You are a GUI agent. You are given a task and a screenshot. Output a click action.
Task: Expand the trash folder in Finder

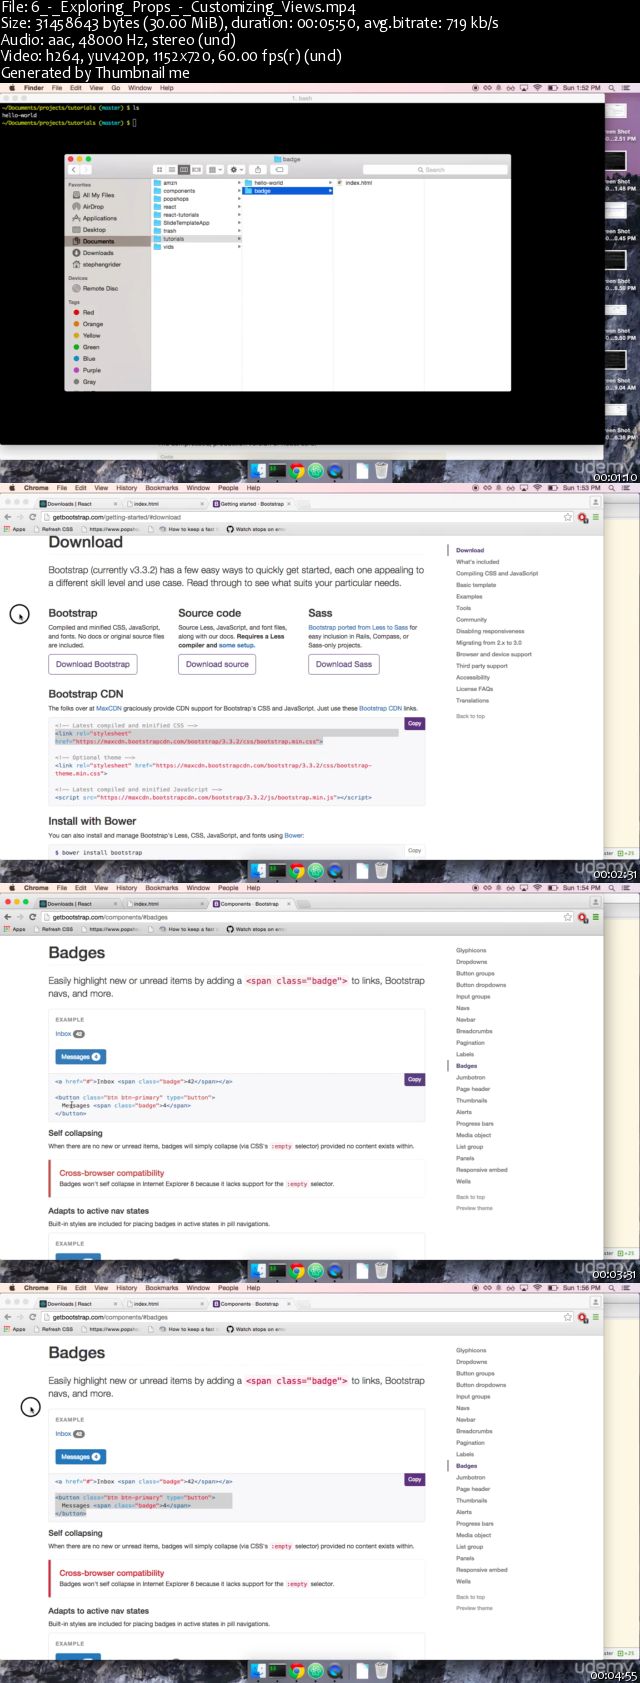tap(239, 231)
